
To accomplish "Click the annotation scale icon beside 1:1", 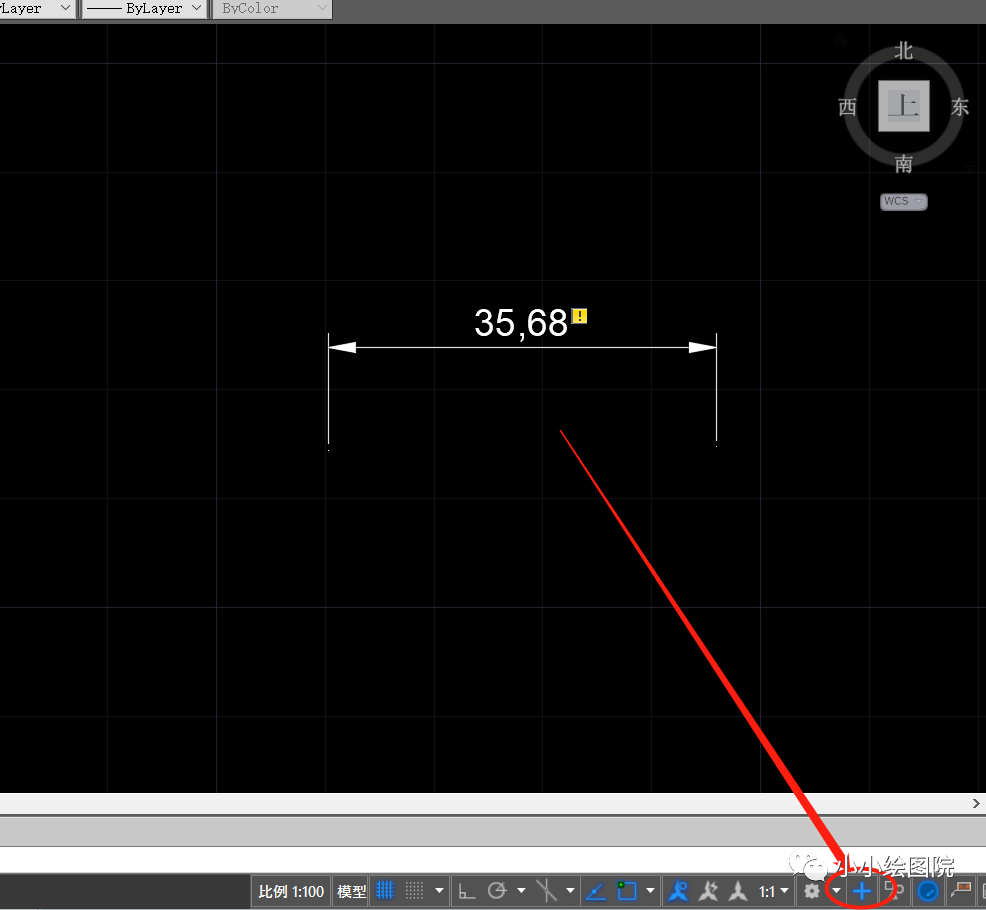I will pyautogui.click(x=738, y=891).
